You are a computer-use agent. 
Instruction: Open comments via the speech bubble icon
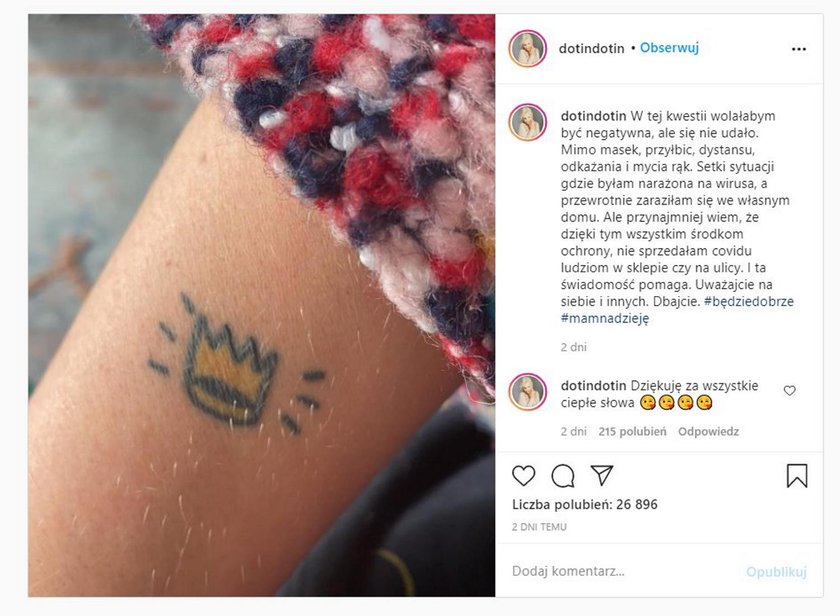point(563,476)
